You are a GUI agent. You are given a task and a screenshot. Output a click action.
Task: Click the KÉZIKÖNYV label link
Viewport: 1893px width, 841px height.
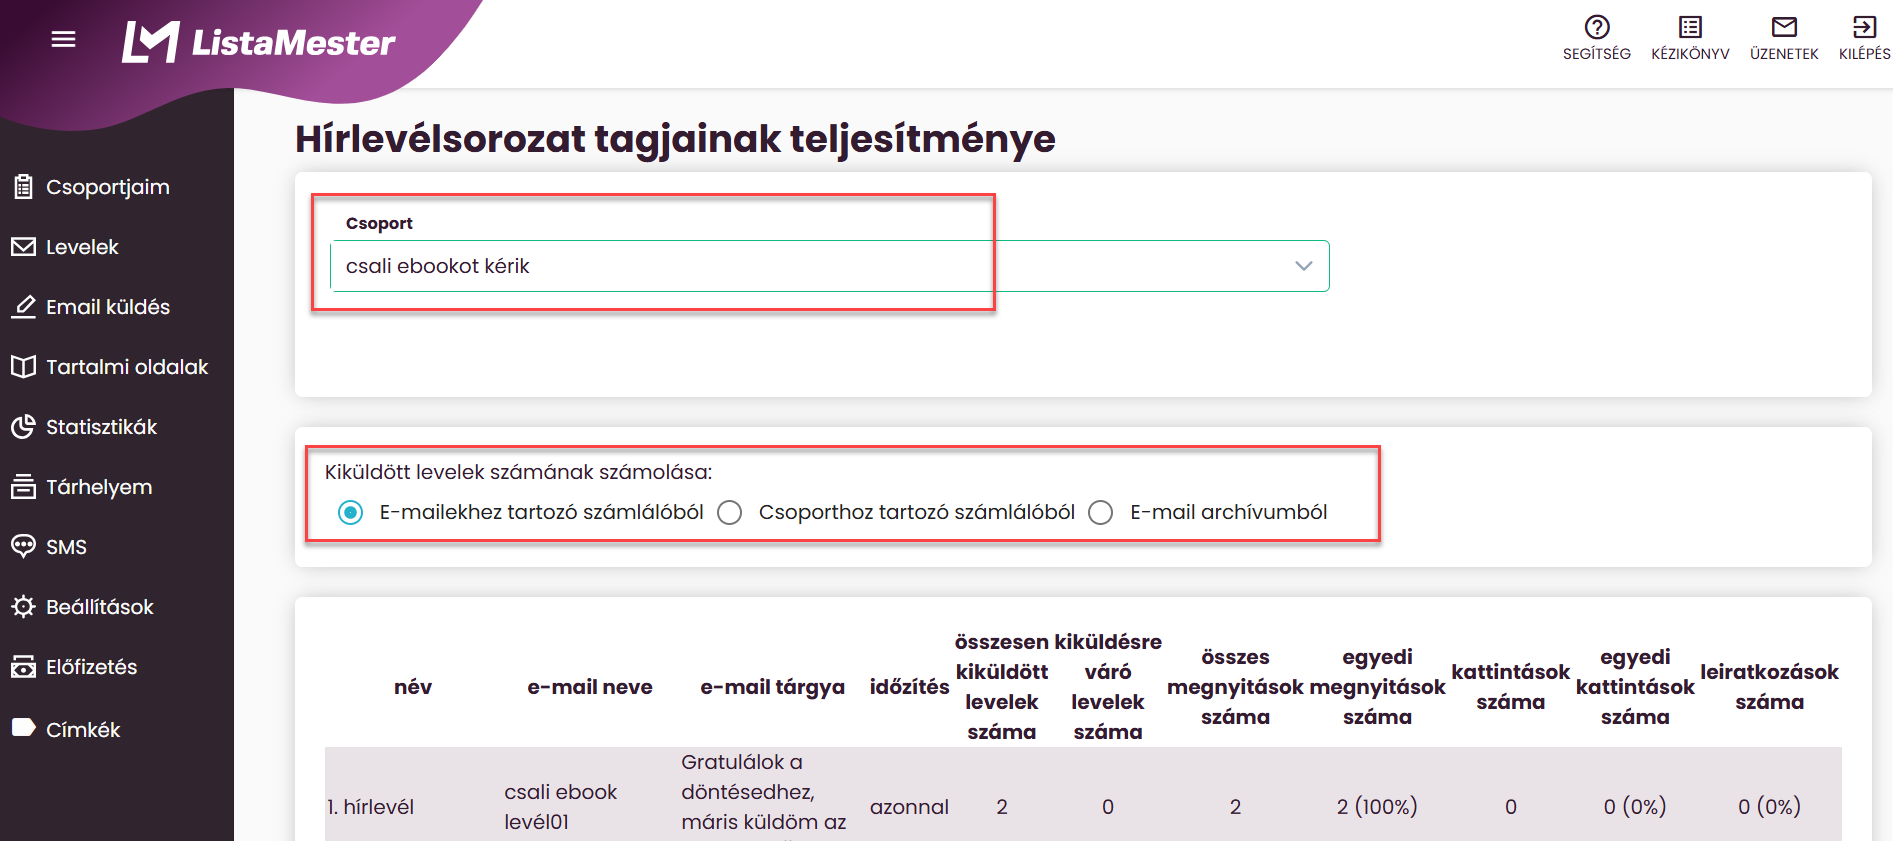1690,54
